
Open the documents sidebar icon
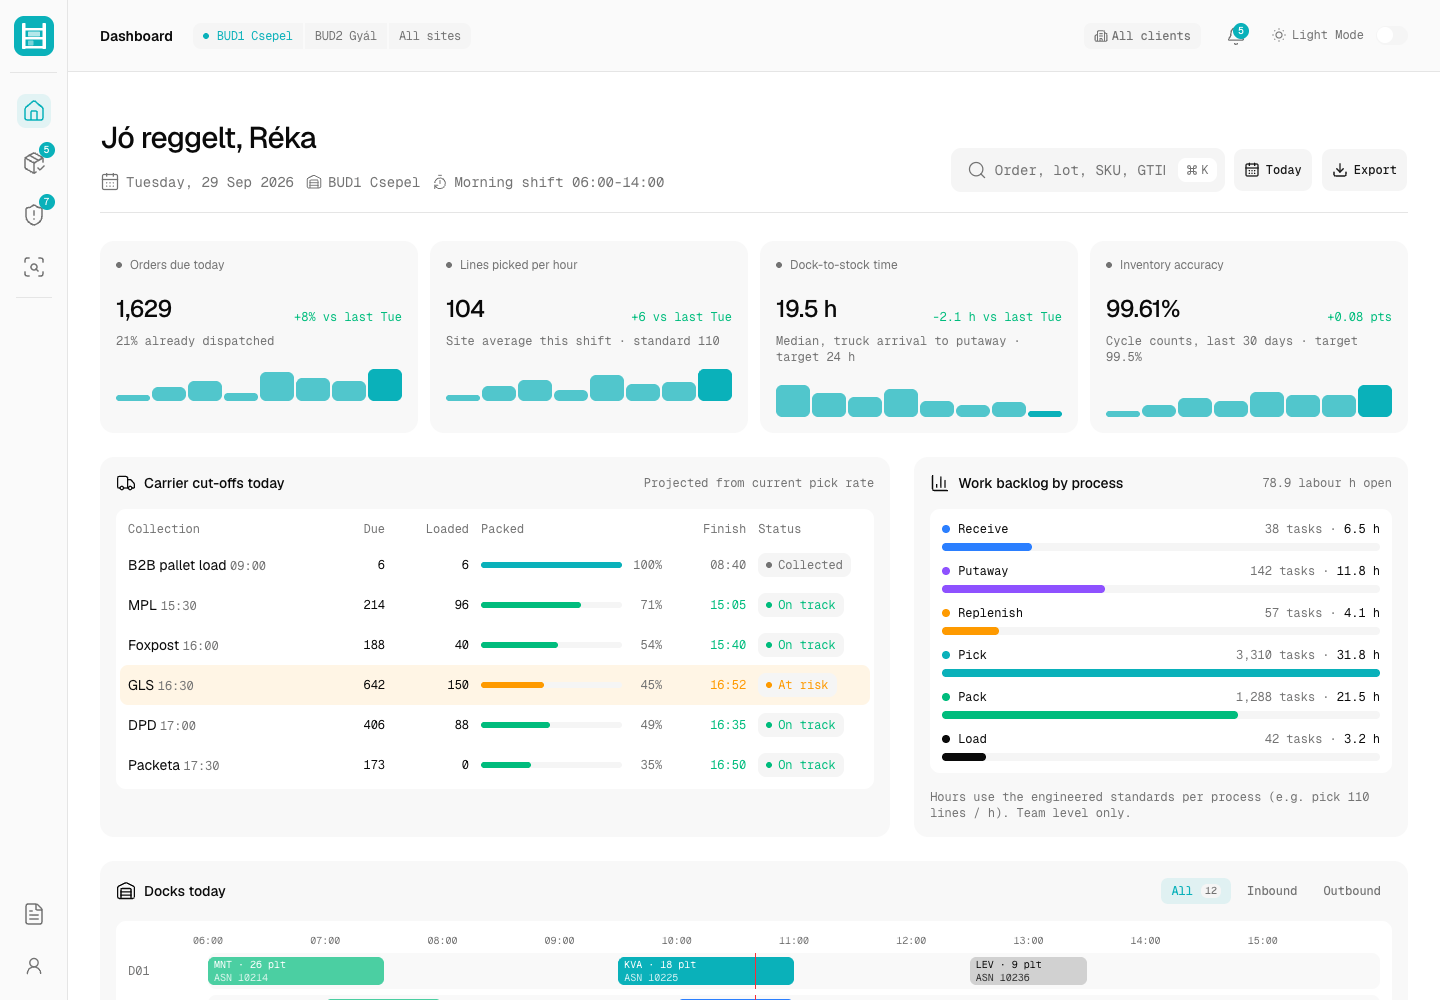click(34, 914)
